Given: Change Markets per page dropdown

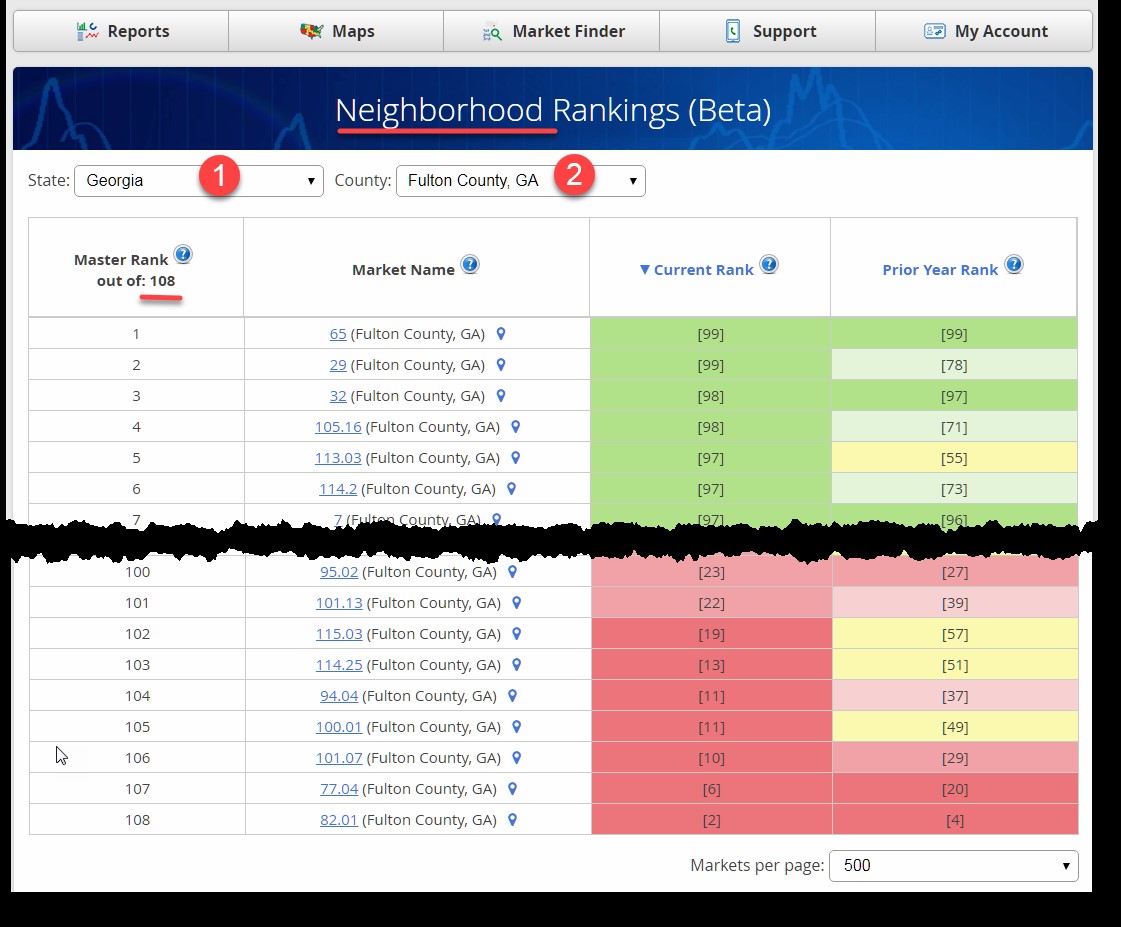Looking at the screenshot, I should pos(953,866).
